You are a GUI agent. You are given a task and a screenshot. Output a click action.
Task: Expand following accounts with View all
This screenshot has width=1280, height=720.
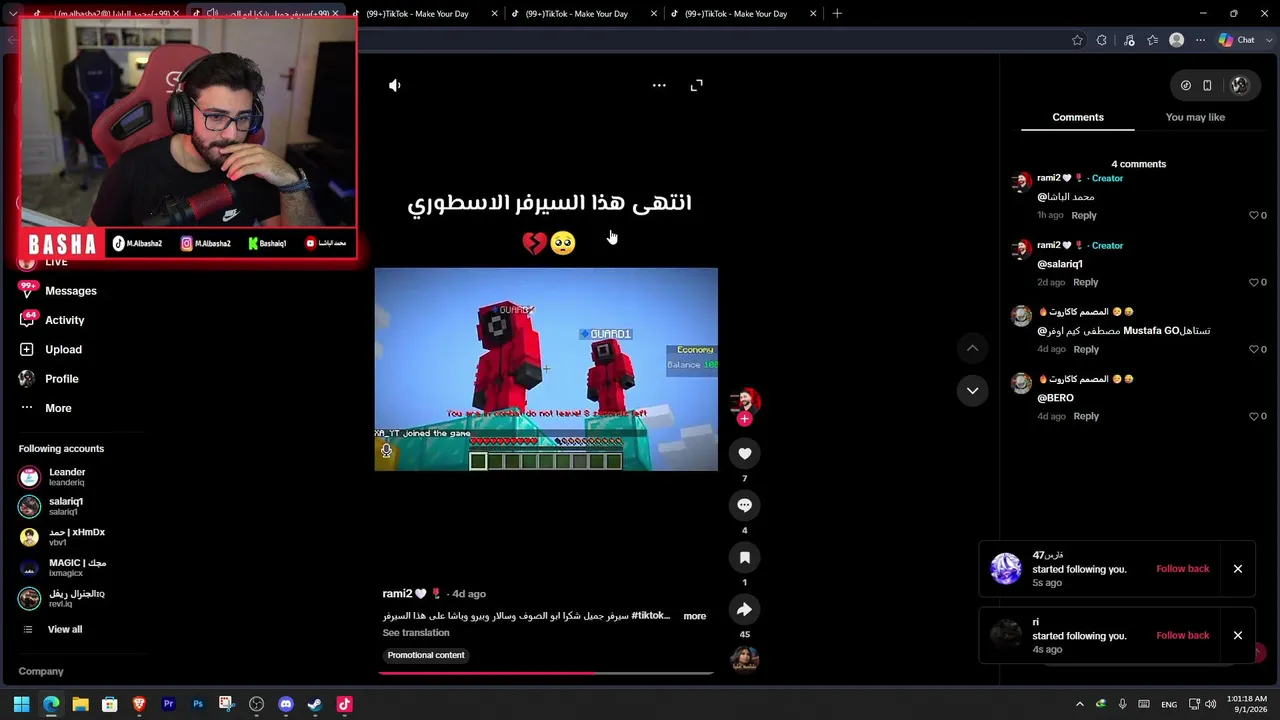65,630
